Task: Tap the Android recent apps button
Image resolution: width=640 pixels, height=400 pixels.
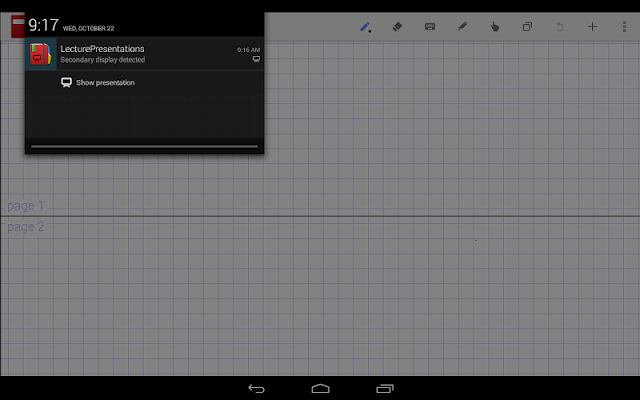Action: coord(384,389)
